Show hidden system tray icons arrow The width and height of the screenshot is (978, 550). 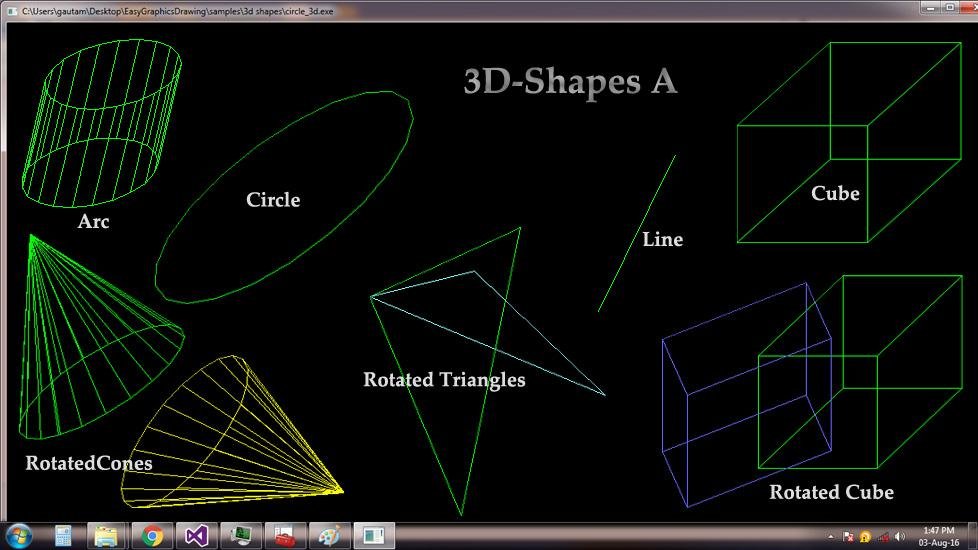[x=831, y=536]
